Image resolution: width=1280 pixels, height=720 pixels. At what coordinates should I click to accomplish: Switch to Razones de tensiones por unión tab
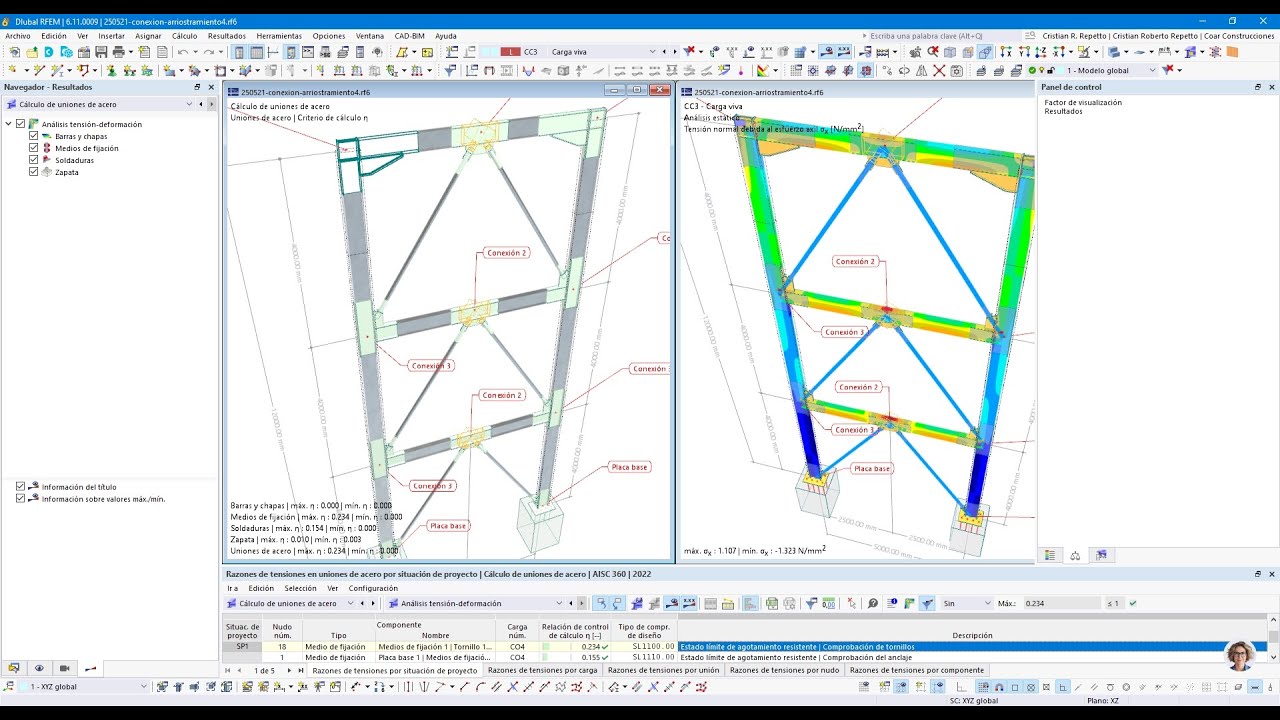coord(663,670)
